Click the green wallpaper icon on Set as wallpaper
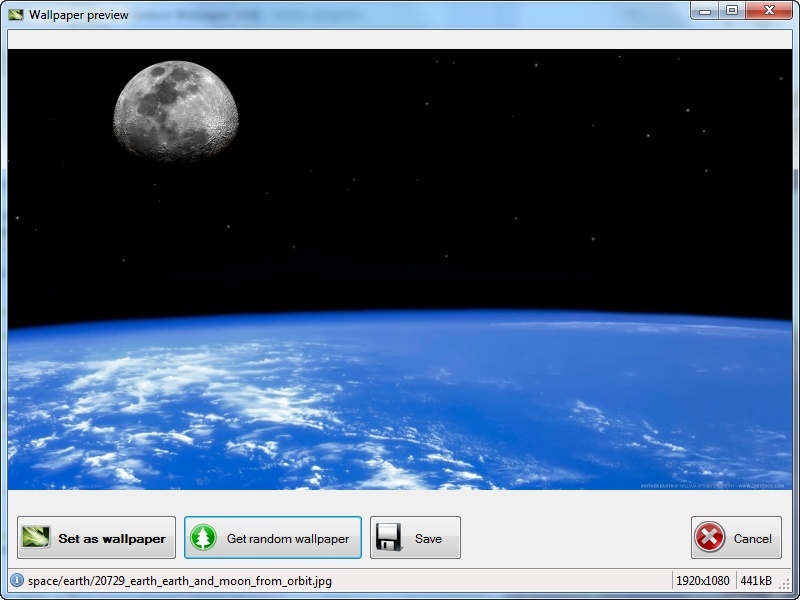 point(37,538)
